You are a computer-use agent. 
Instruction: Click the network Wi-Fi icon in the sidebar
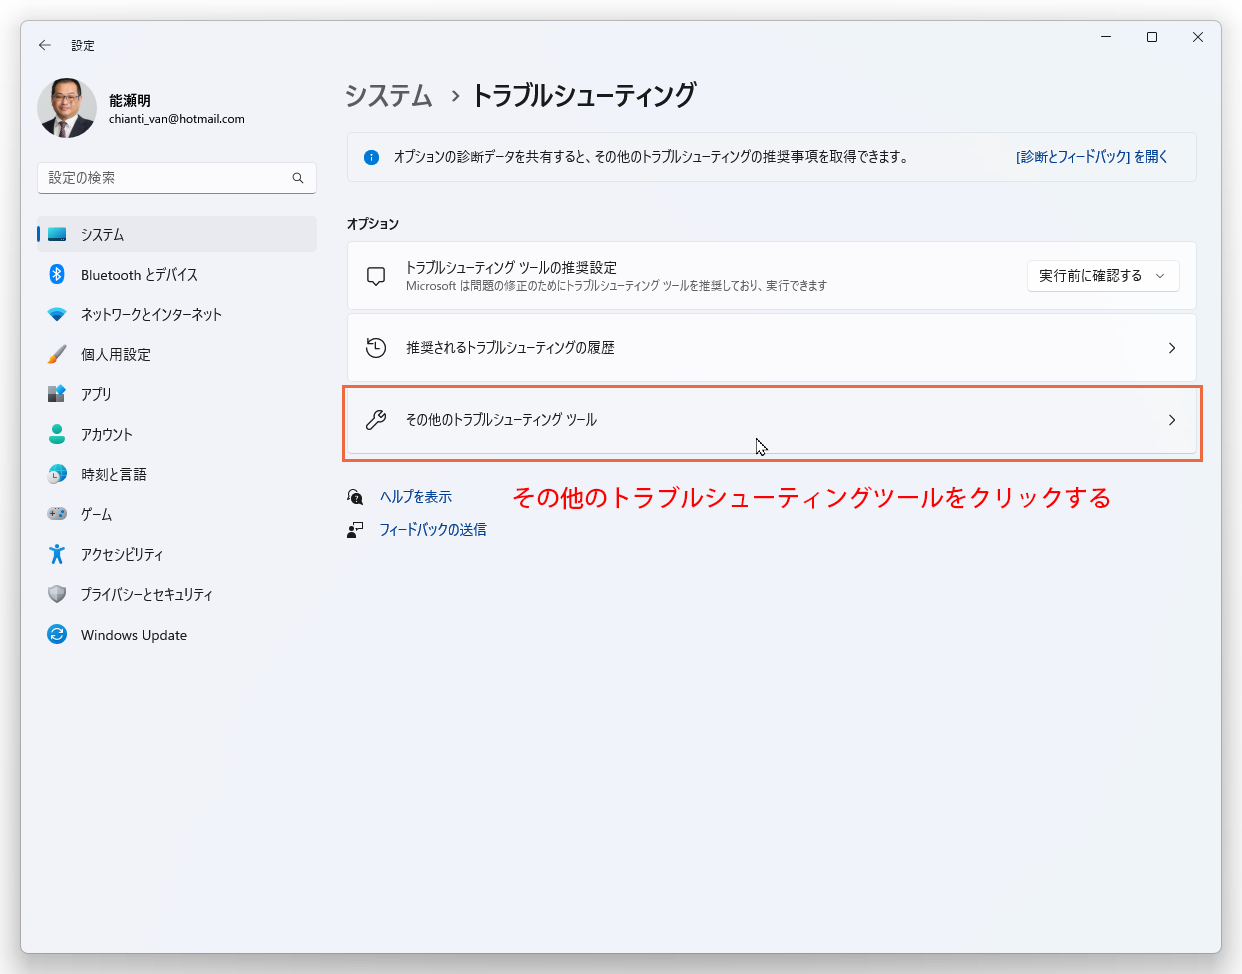tap(57, 314)
